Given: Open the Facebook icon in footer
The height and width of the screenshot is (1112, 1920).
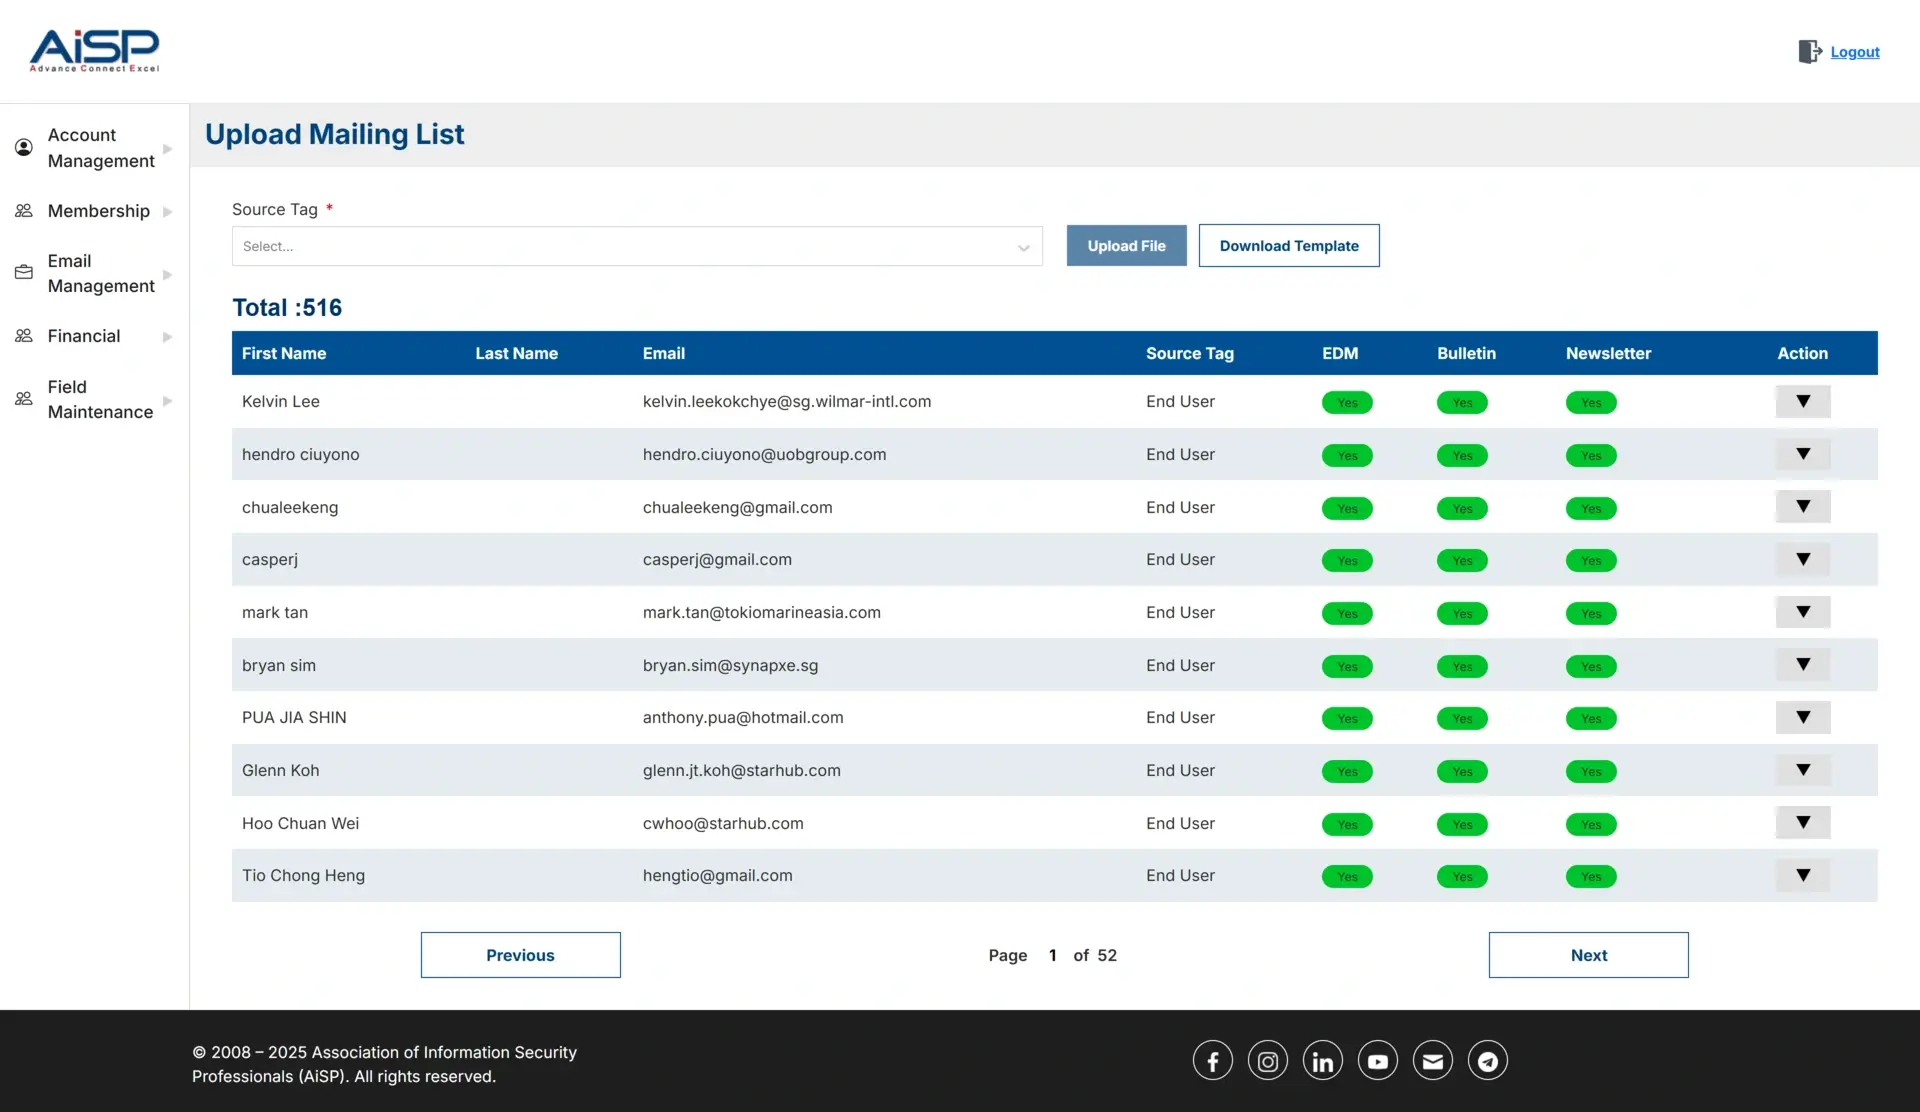Looking at the screenshot, I should 1212,1061.
